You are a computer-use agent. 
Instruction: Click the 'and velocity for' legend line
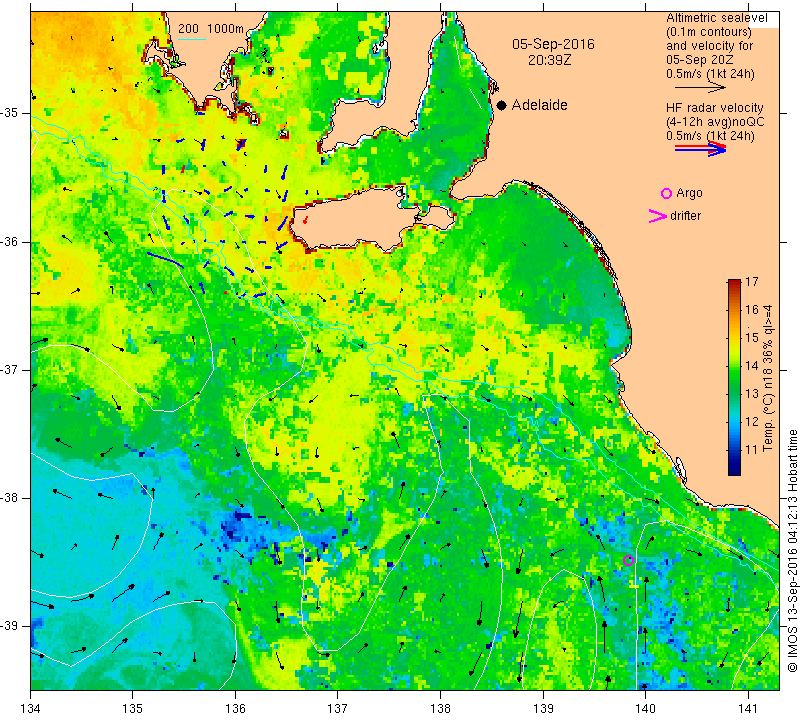pos(709,45)
